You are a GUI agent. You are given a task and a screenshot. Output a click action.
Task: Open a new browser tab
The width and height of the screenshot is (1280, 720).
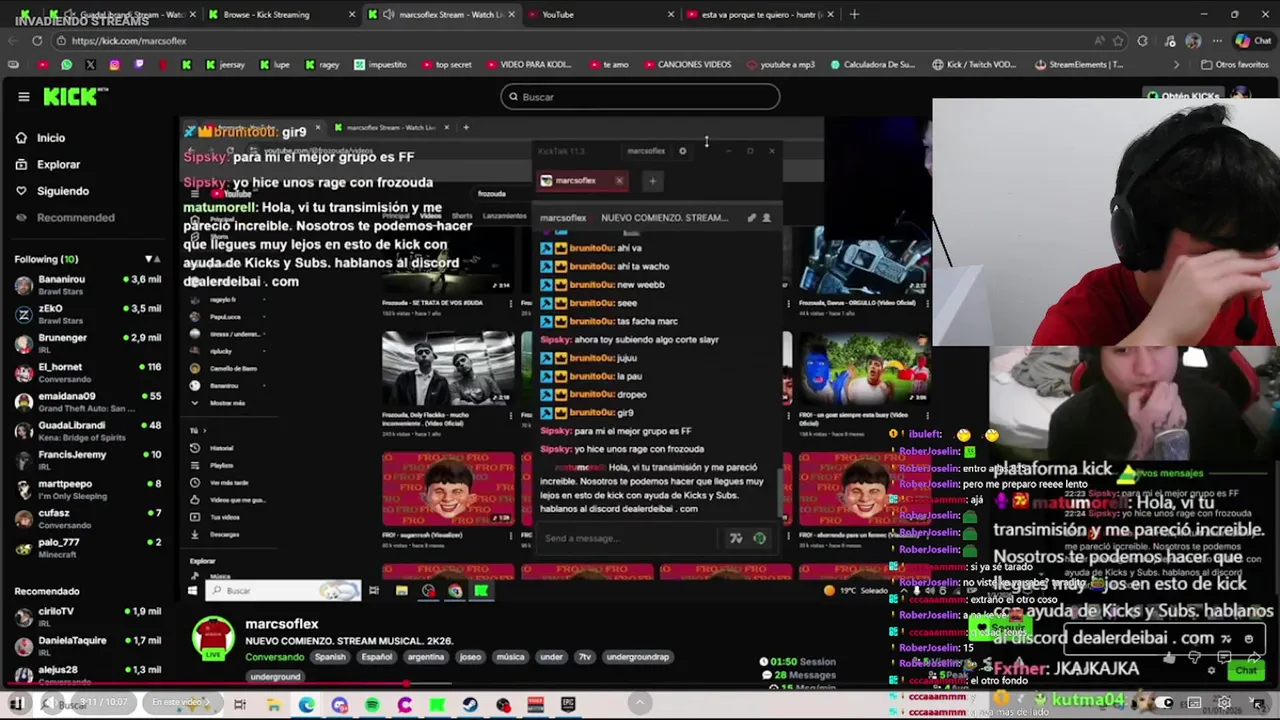tap(854, 14)
